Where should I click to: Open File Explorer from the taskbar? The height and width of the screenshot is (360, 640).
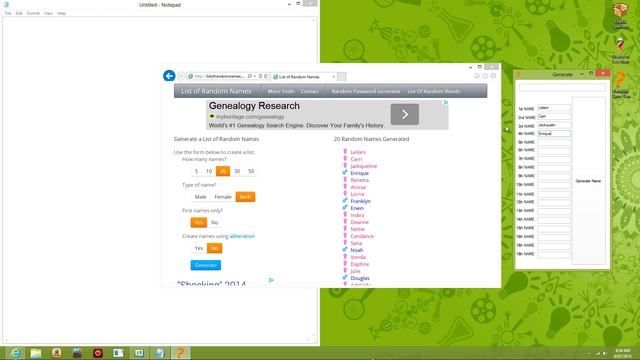pos(36,353)
